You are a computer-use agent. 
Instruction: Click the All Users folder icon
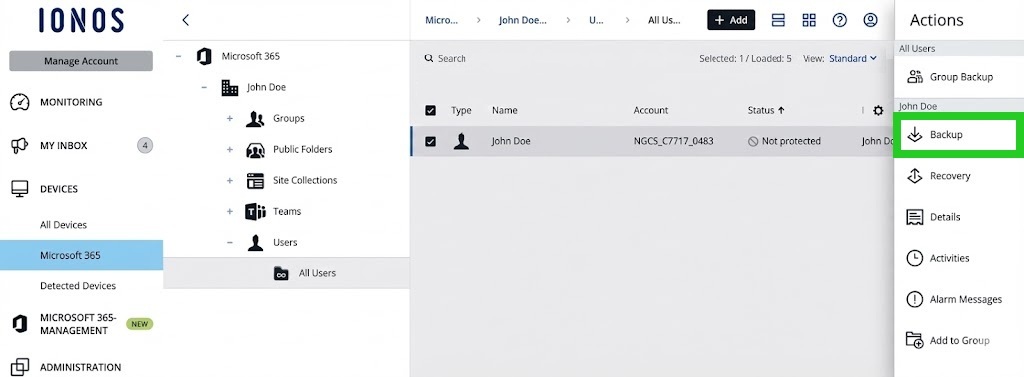coord(281,273)
